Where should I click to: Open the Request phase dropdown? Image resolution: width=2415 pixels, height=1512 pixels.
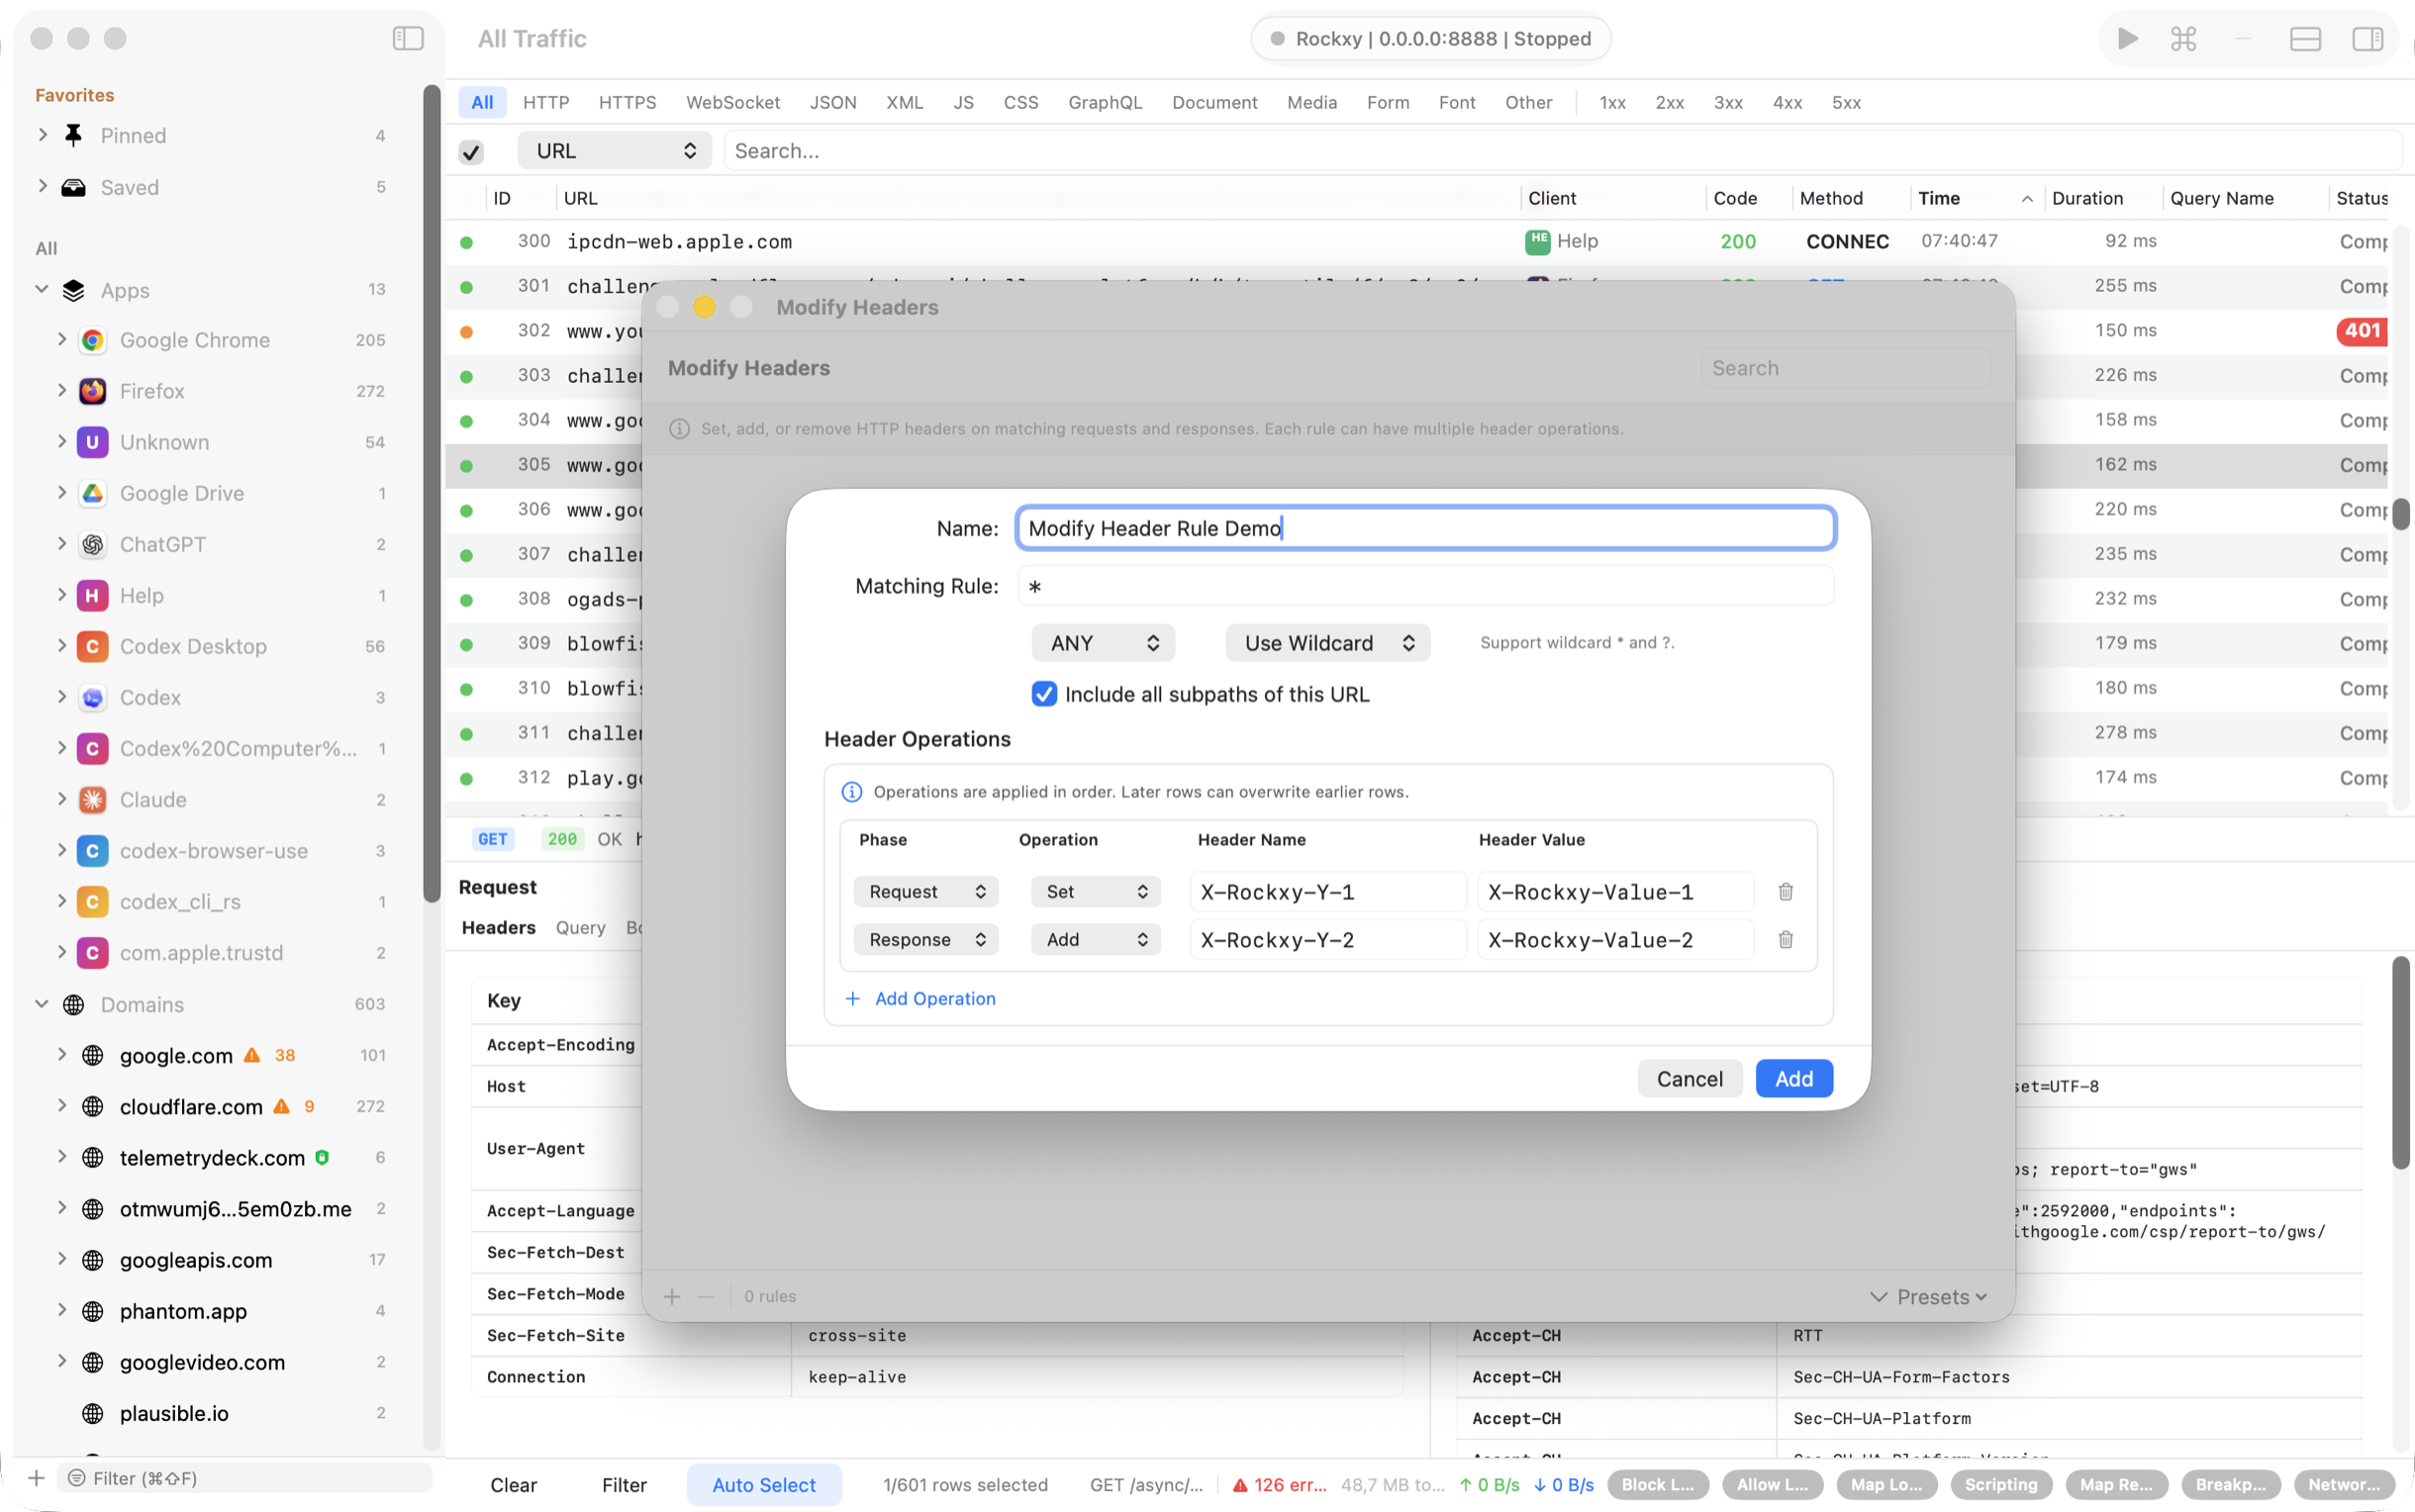click(x=926, y=891)
